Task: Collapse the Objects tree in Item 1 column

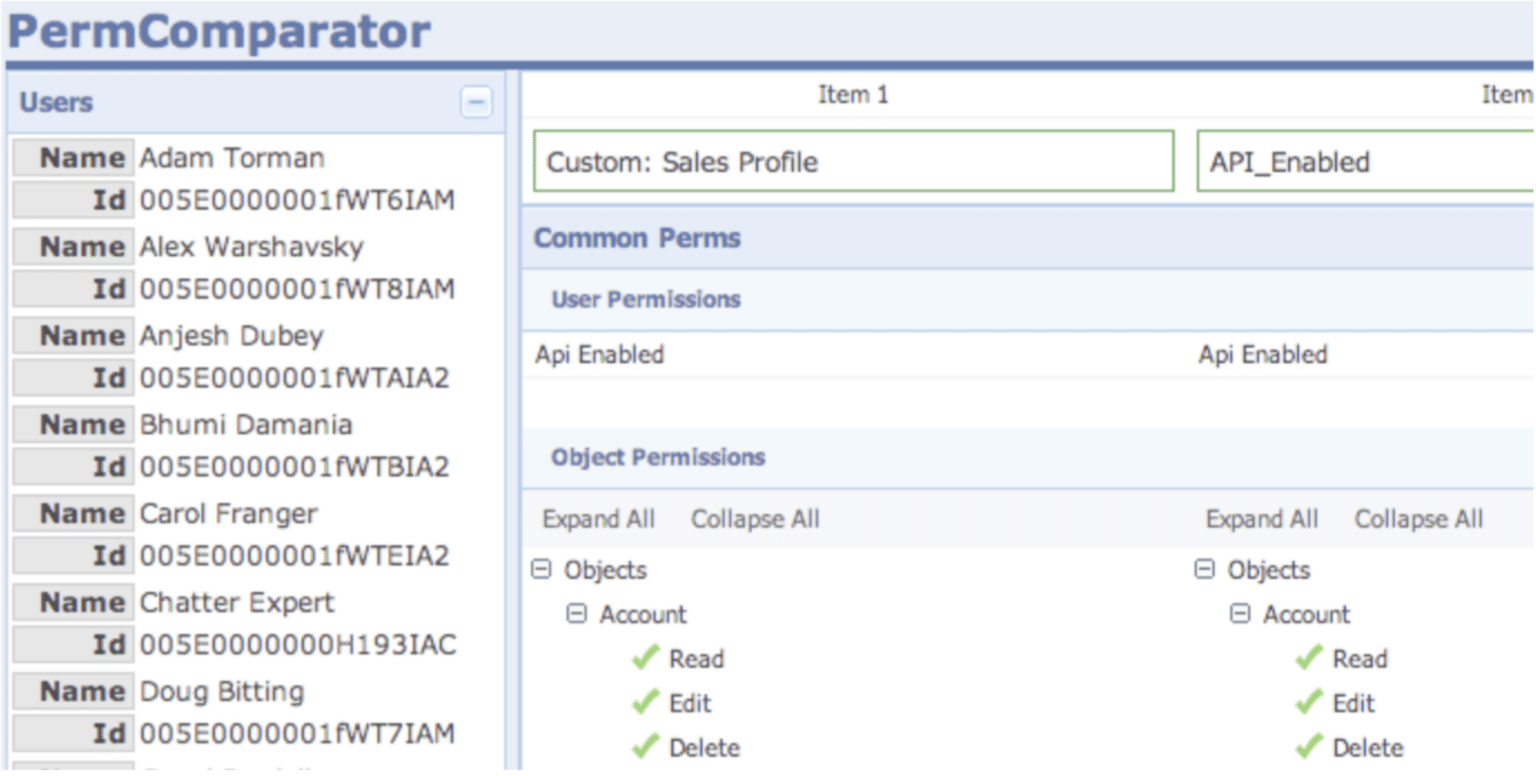Action: pos(541,569)
